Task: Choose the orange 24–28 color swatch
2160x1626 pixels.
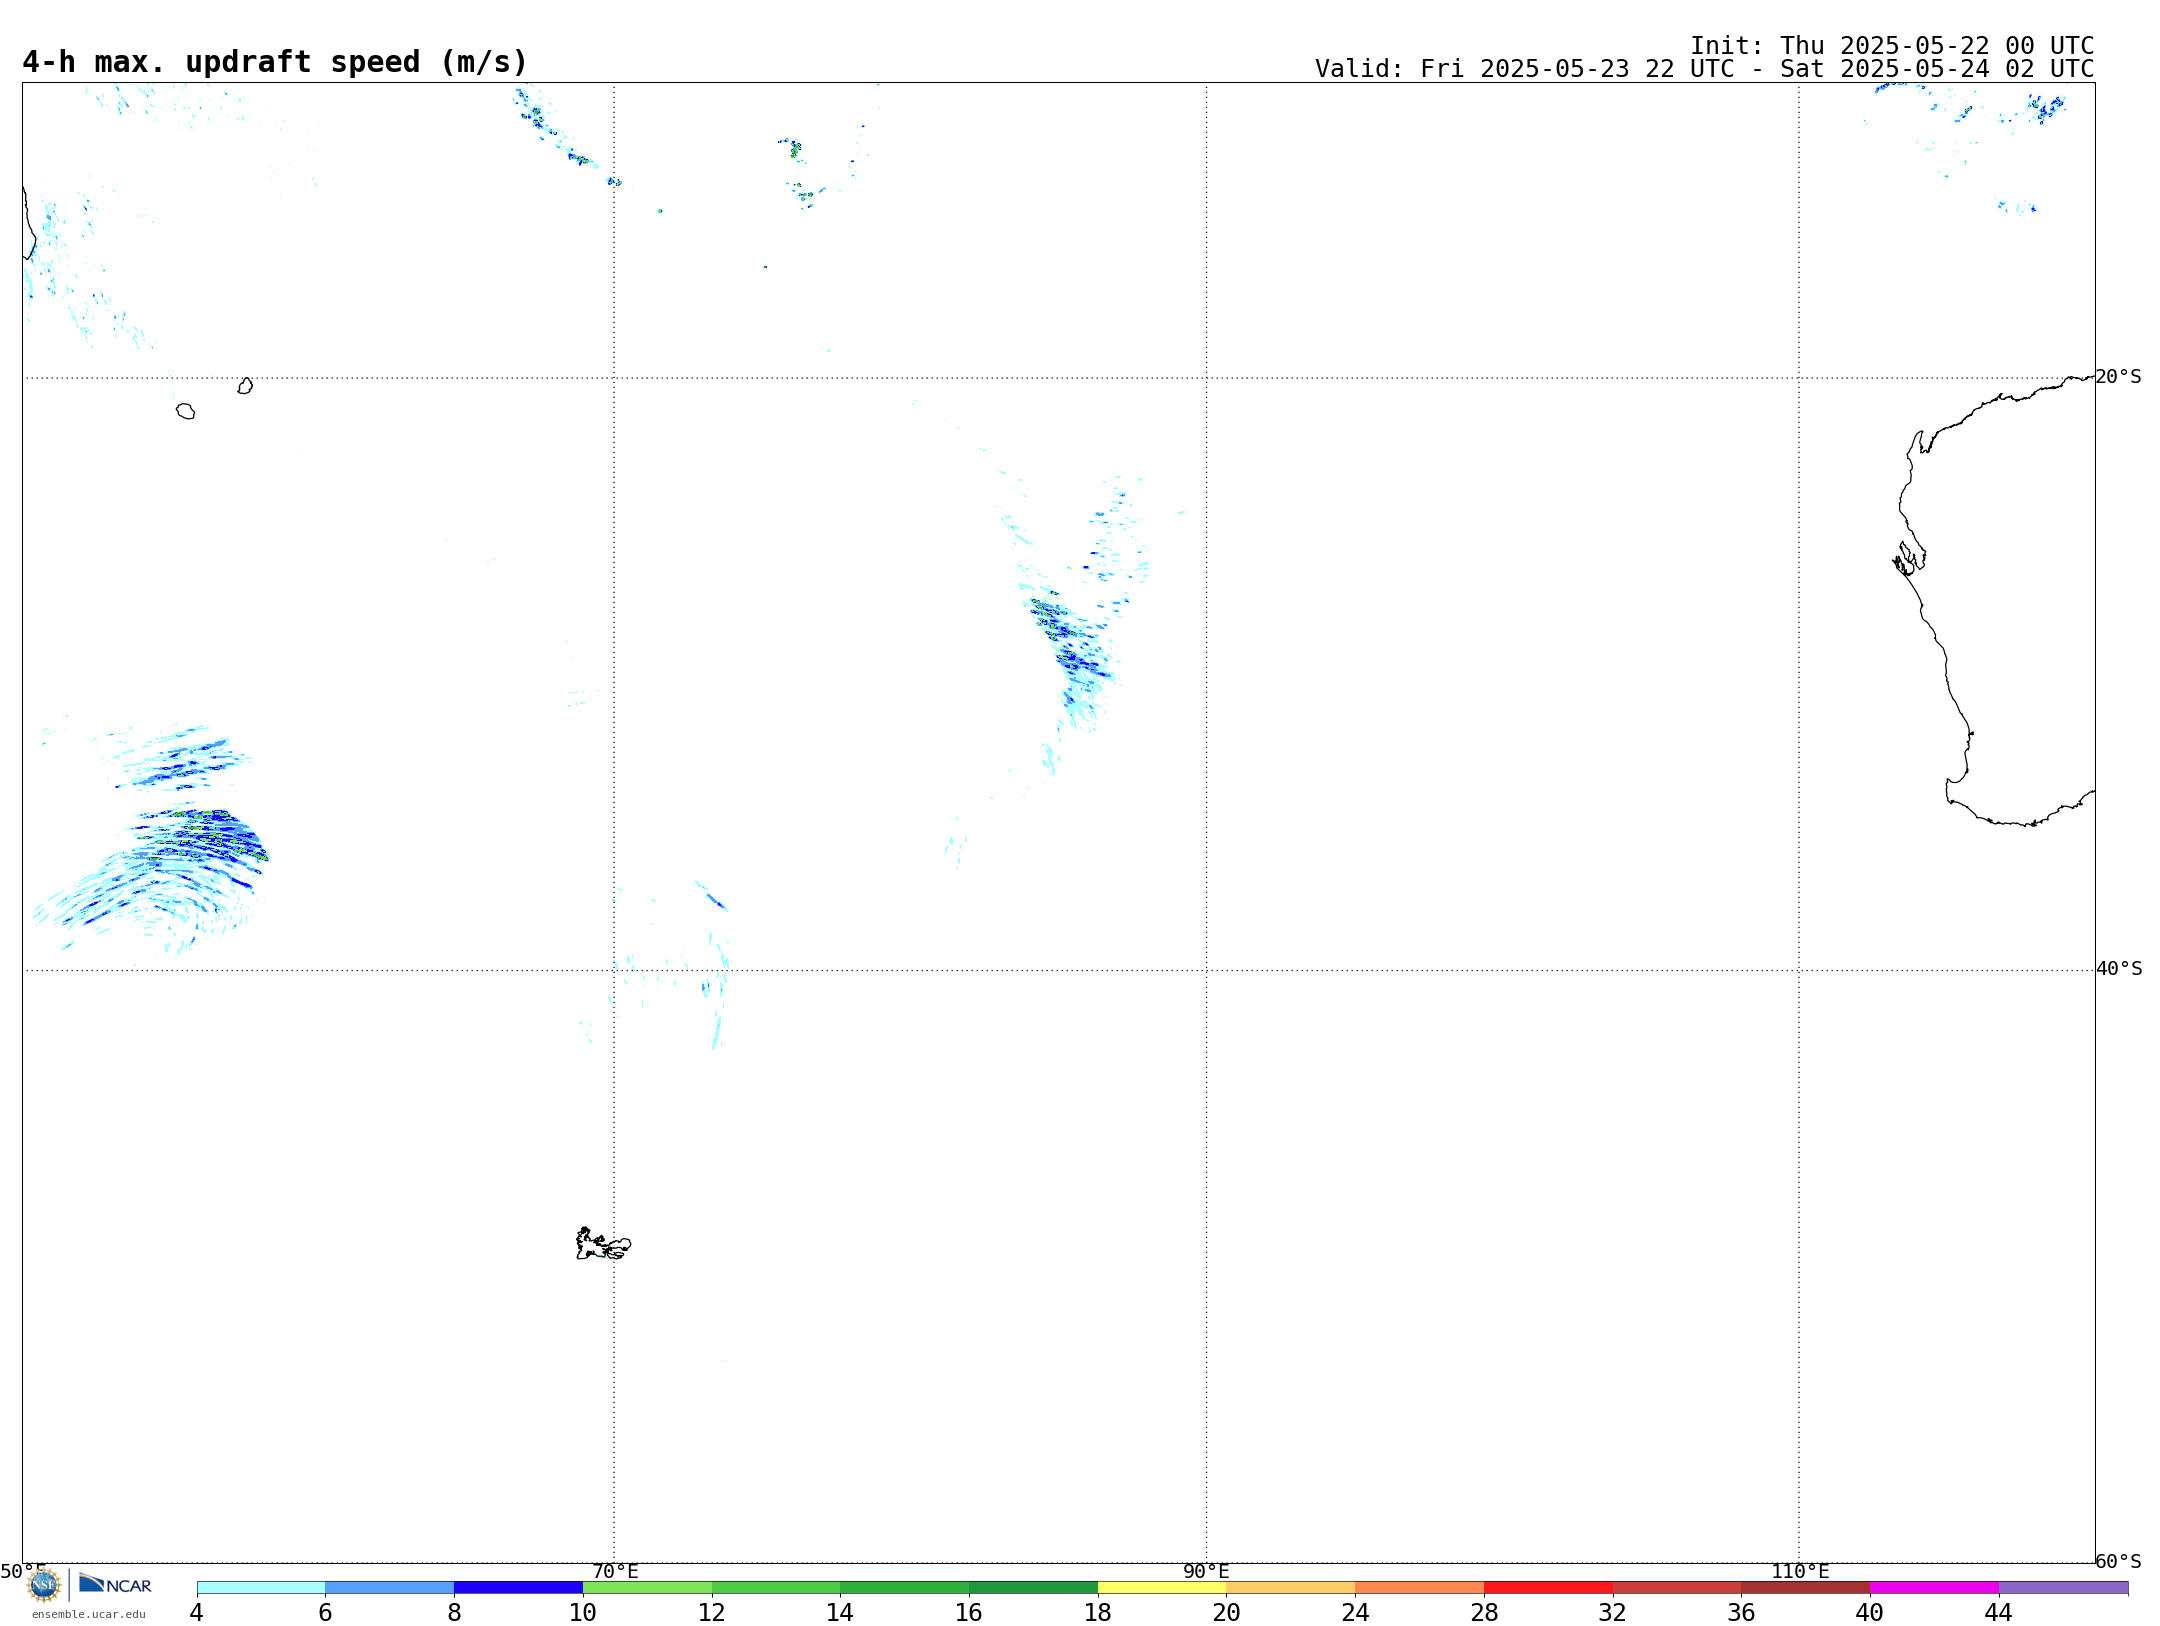Action: point(1420,1588)
